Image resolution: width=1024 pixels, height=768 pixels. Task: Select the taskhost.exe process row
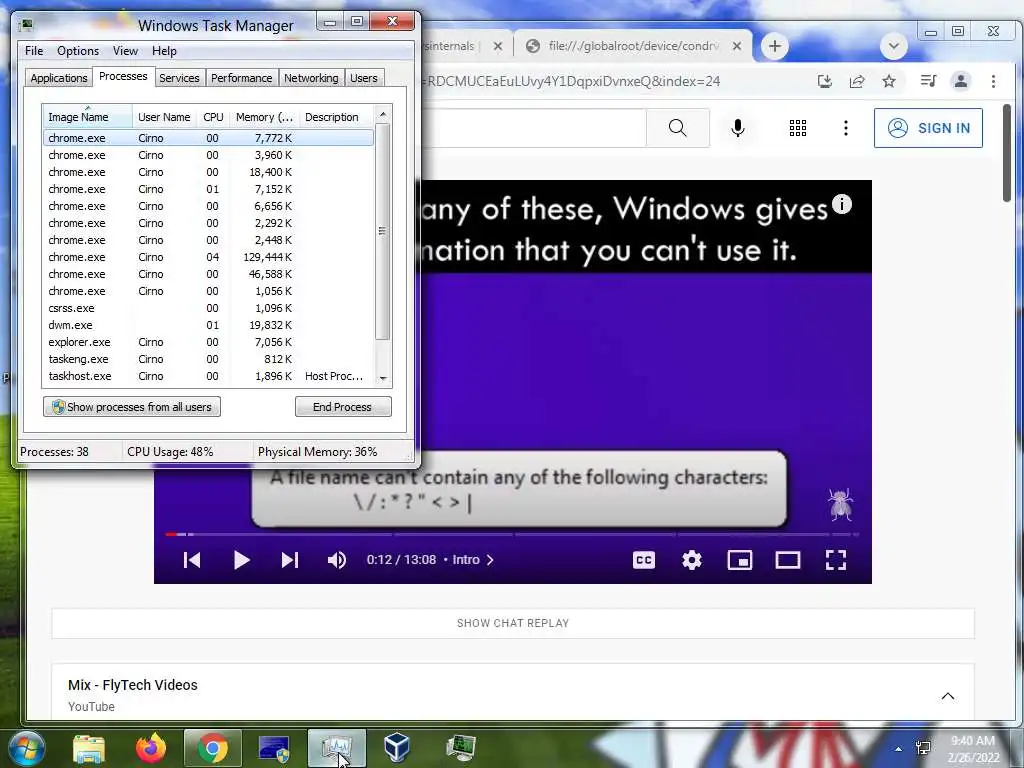coord(208,376)
